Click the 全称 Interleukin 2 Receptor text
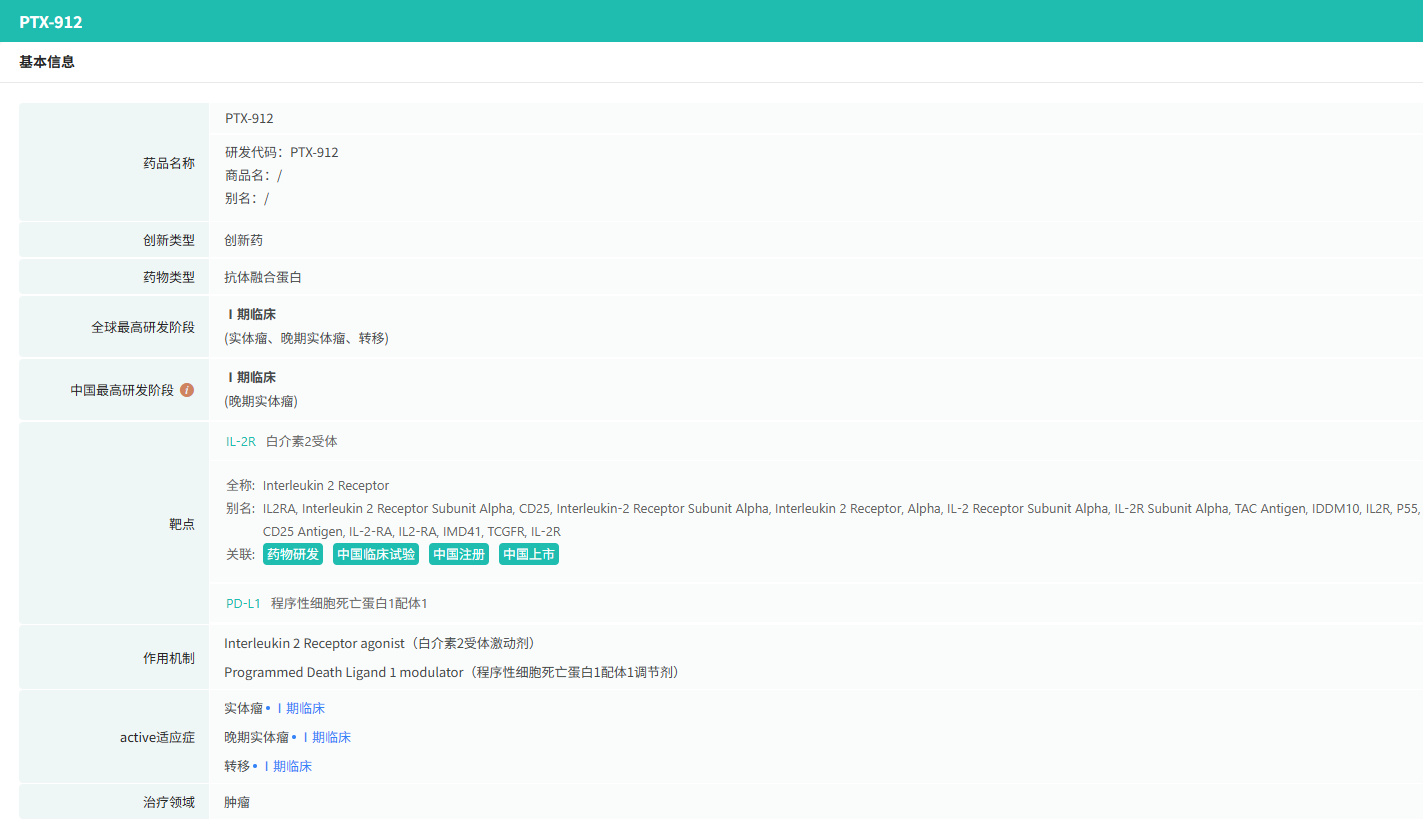The image size is (1423, 819). [x=308, y=485]
